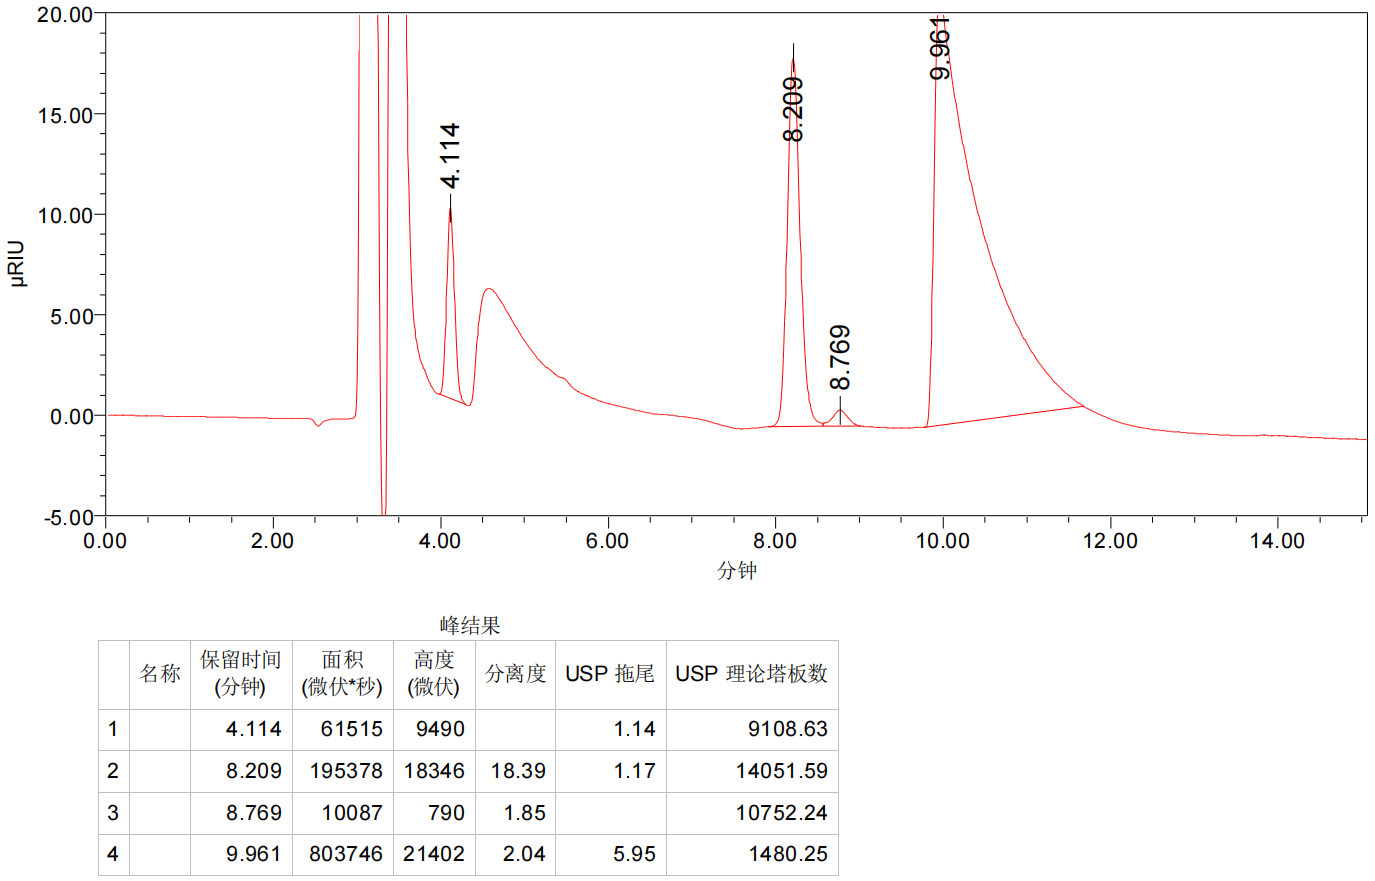Select the 分离度 column header
1375x881 pixels.
515,674
